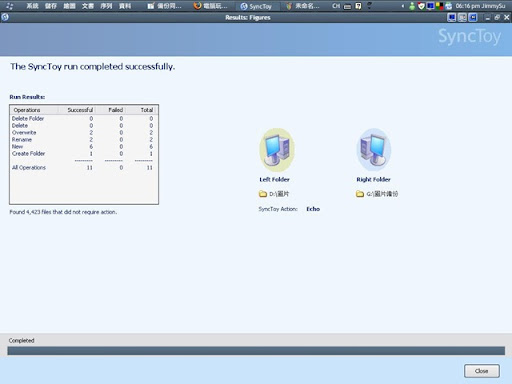Open the start menu icon in the top-left corner
This screenshot has width=512, height=384.
coord(9,6)
